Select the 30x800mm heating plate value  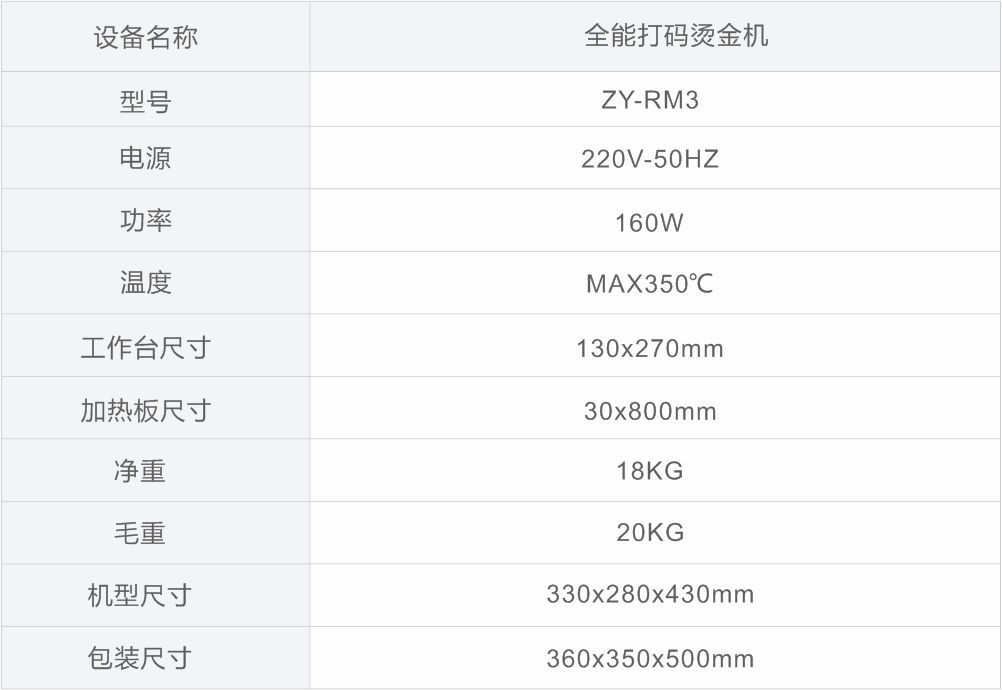pos(650,411)
